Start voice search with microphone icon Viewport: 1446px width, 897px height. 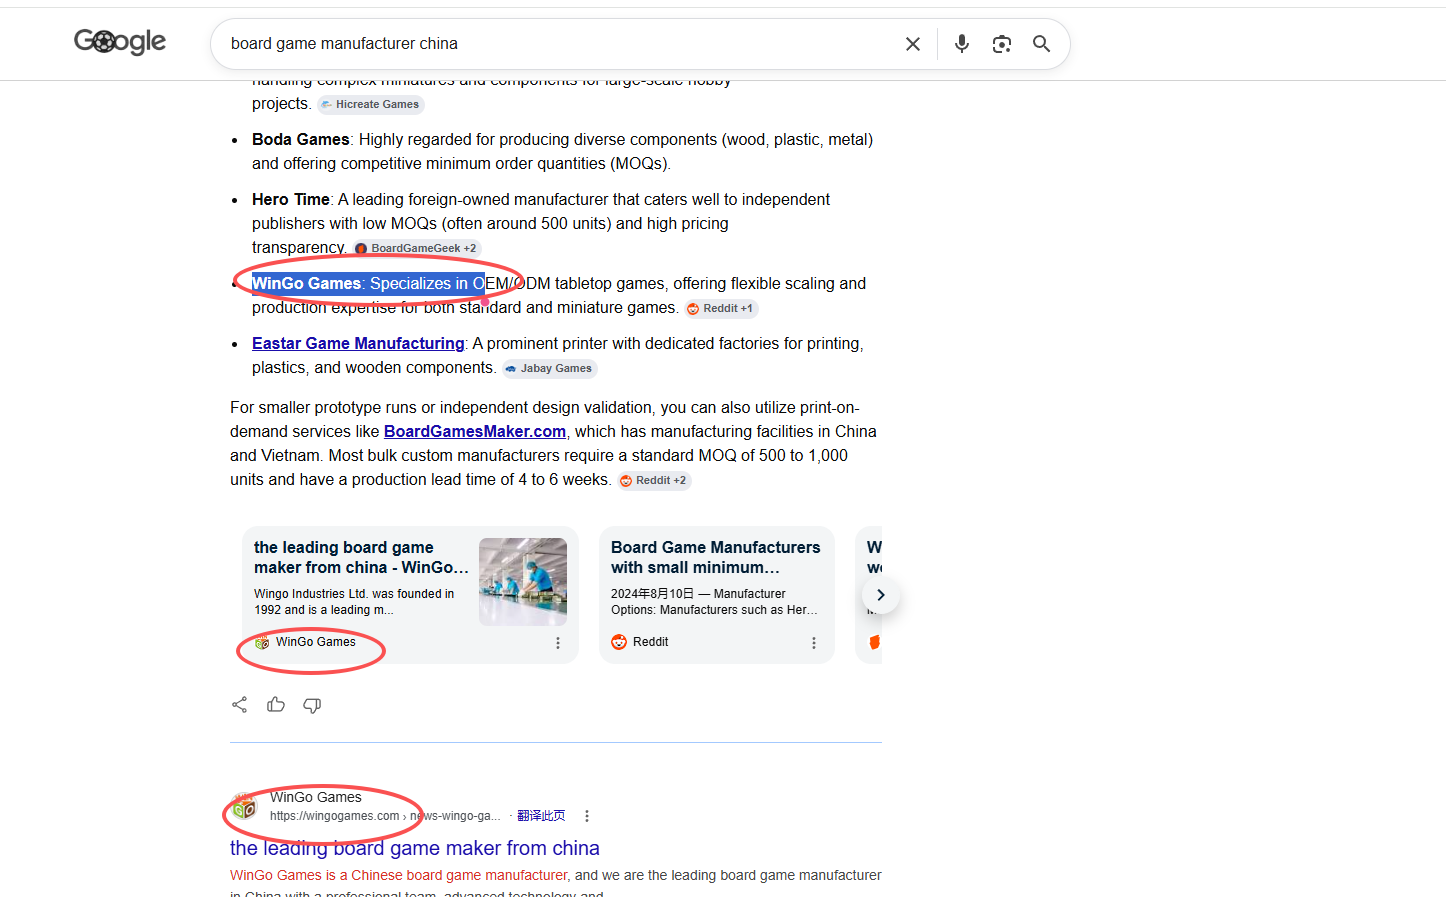(x=961, y=44)
